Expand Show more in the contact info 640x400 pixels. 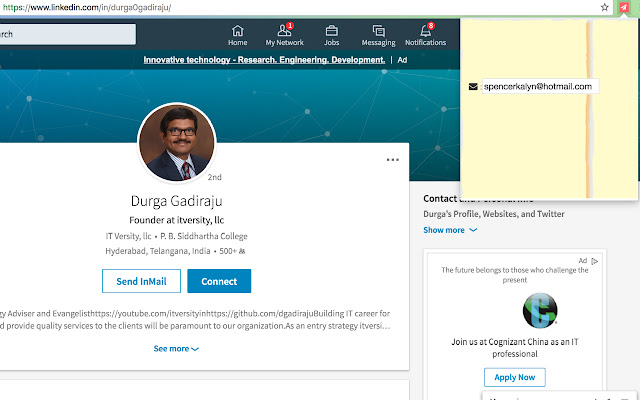450,230
